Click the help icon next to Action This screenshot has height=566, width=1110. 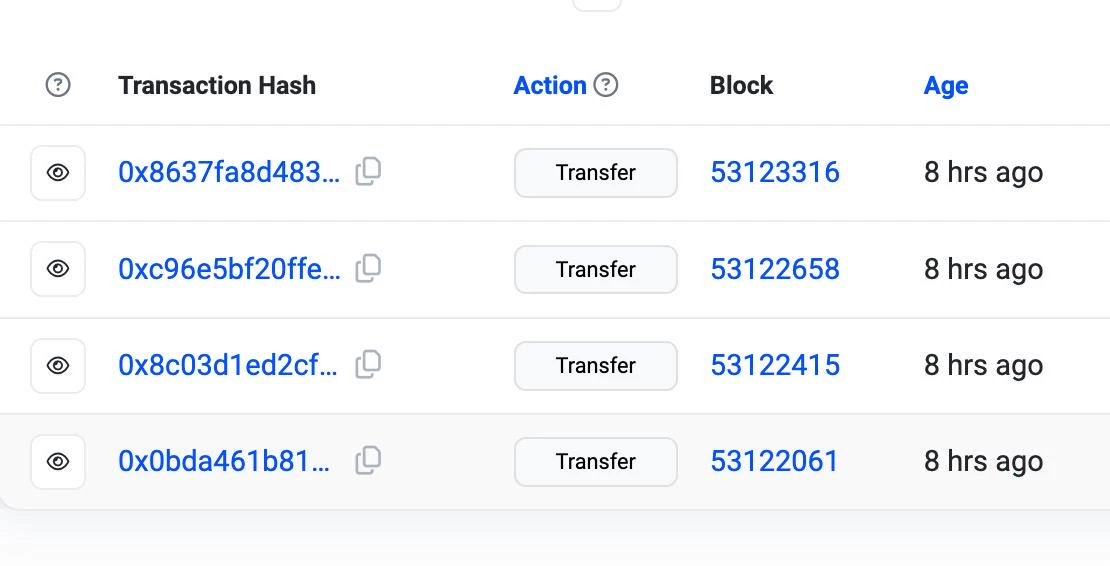coord(605,85)
